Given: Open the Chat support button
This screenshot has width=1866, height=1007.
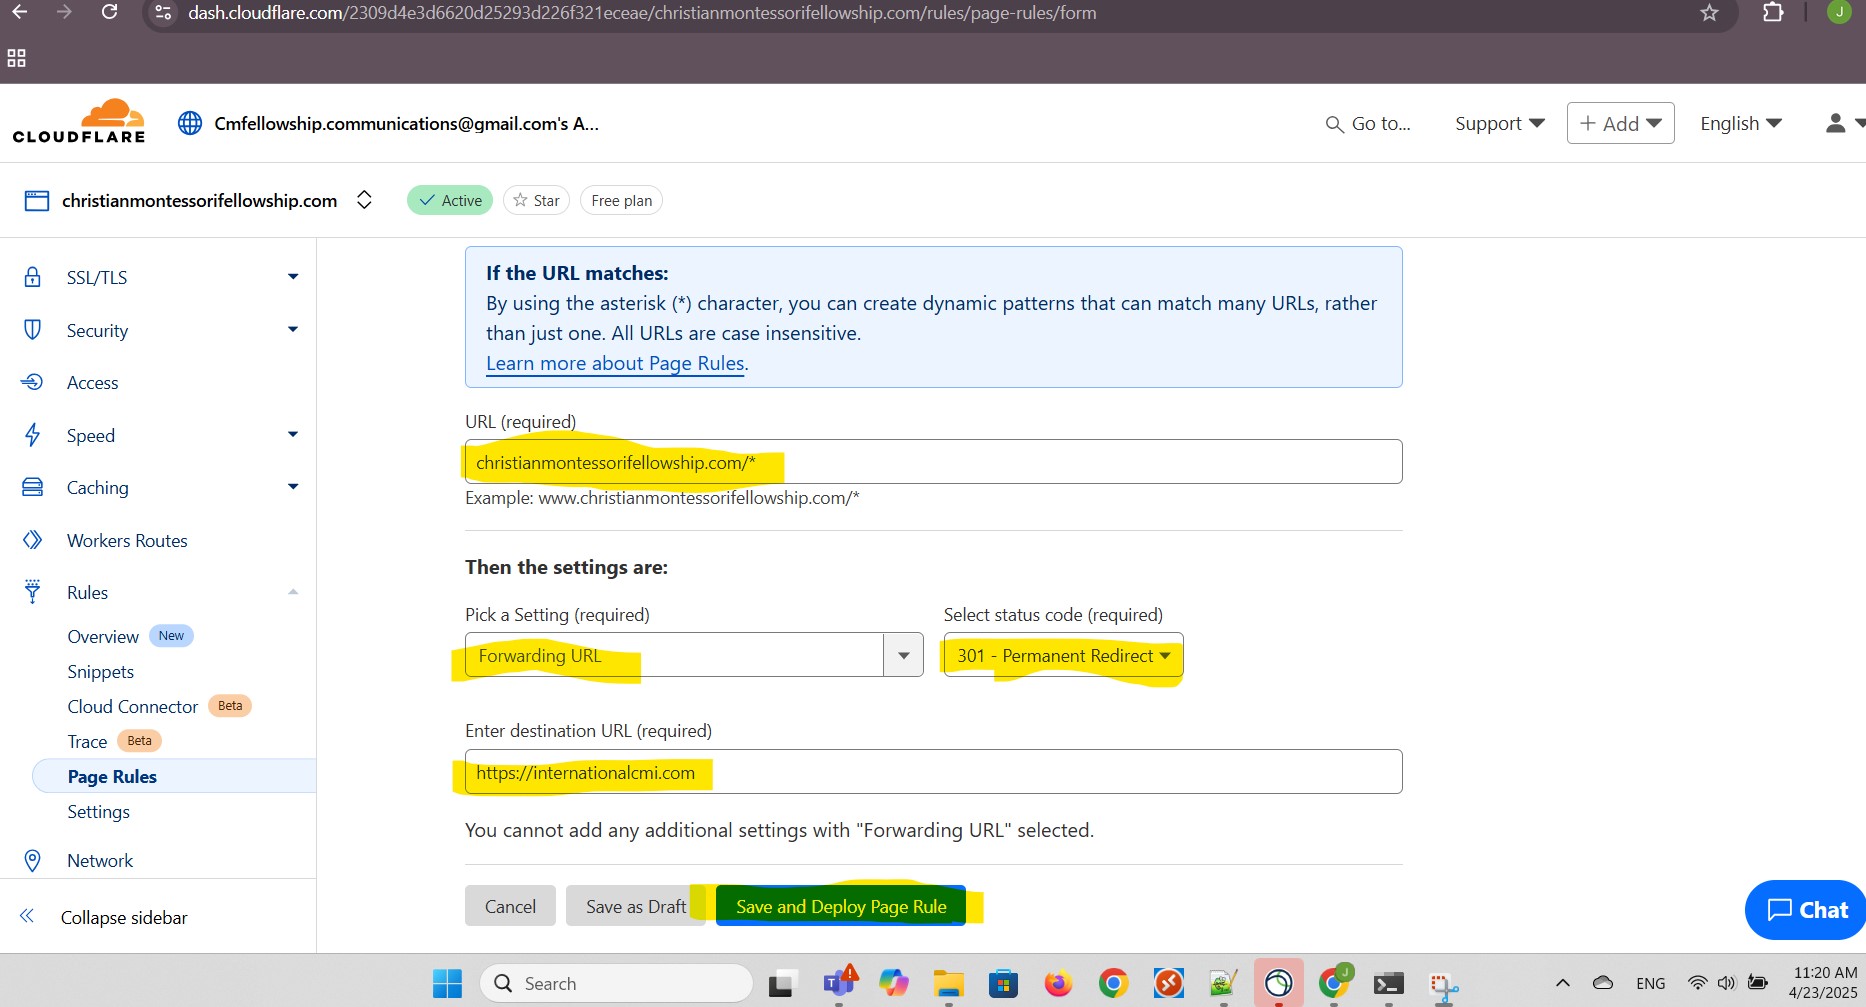Looking at the screenshot, I should pos(1806,910).
